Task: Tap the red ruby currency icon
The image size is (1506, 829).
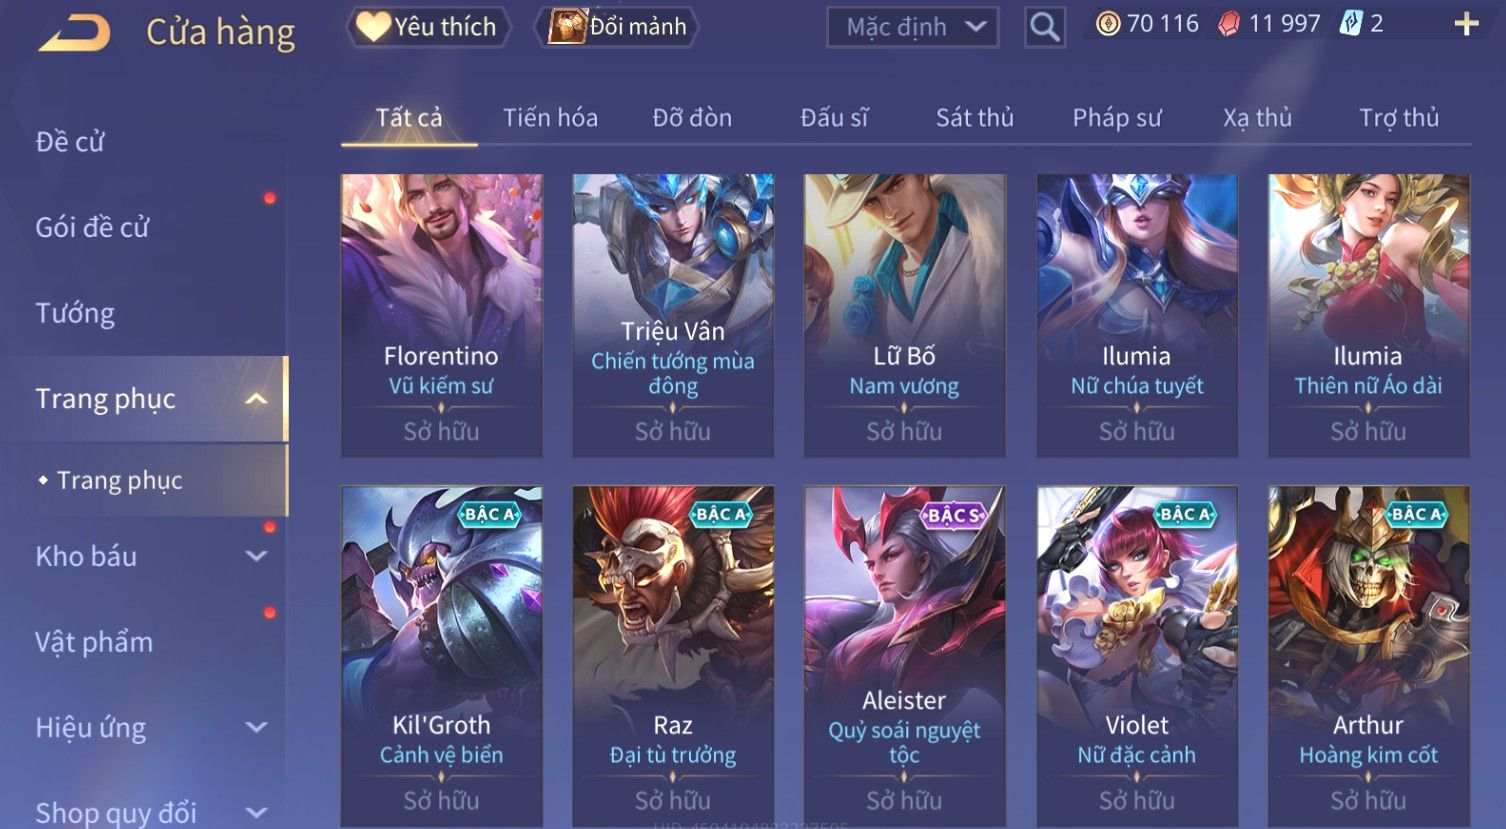Action: click(x=1229, y=25)
